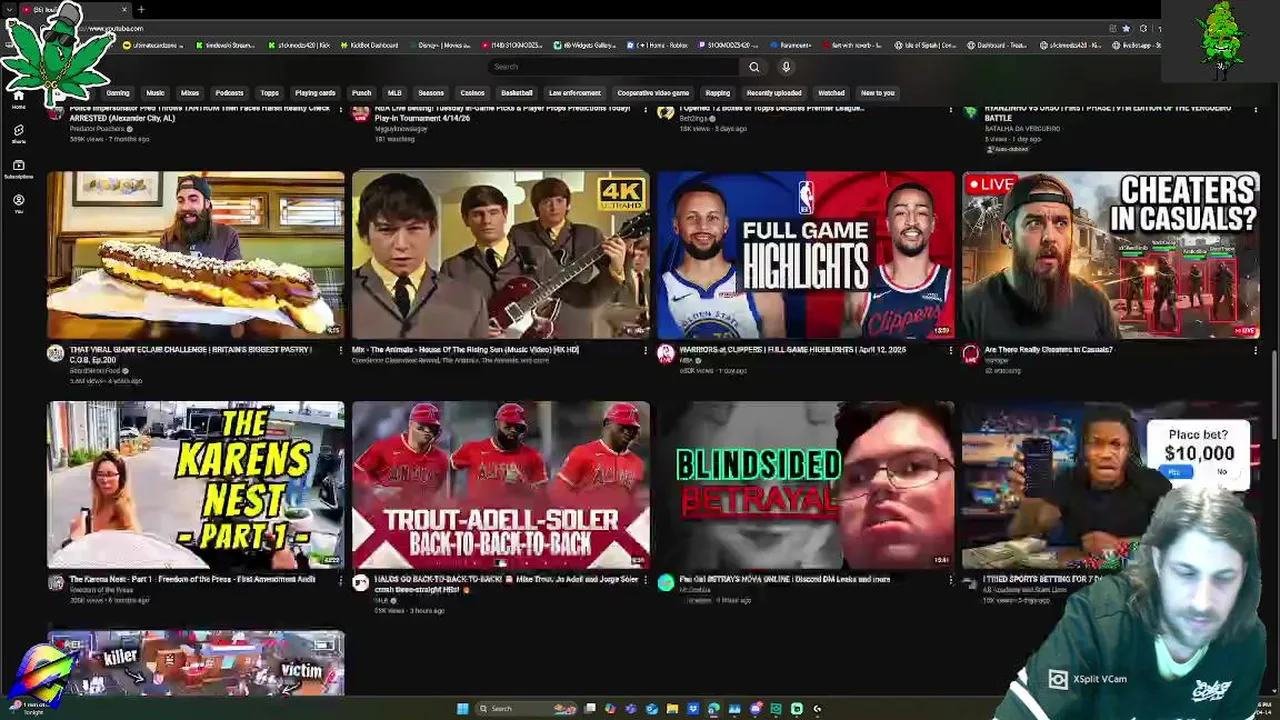Open Dropbox from the taskbar
Image resolution: width=1280 pixels, height=720 pixels.
coord(693,709)
